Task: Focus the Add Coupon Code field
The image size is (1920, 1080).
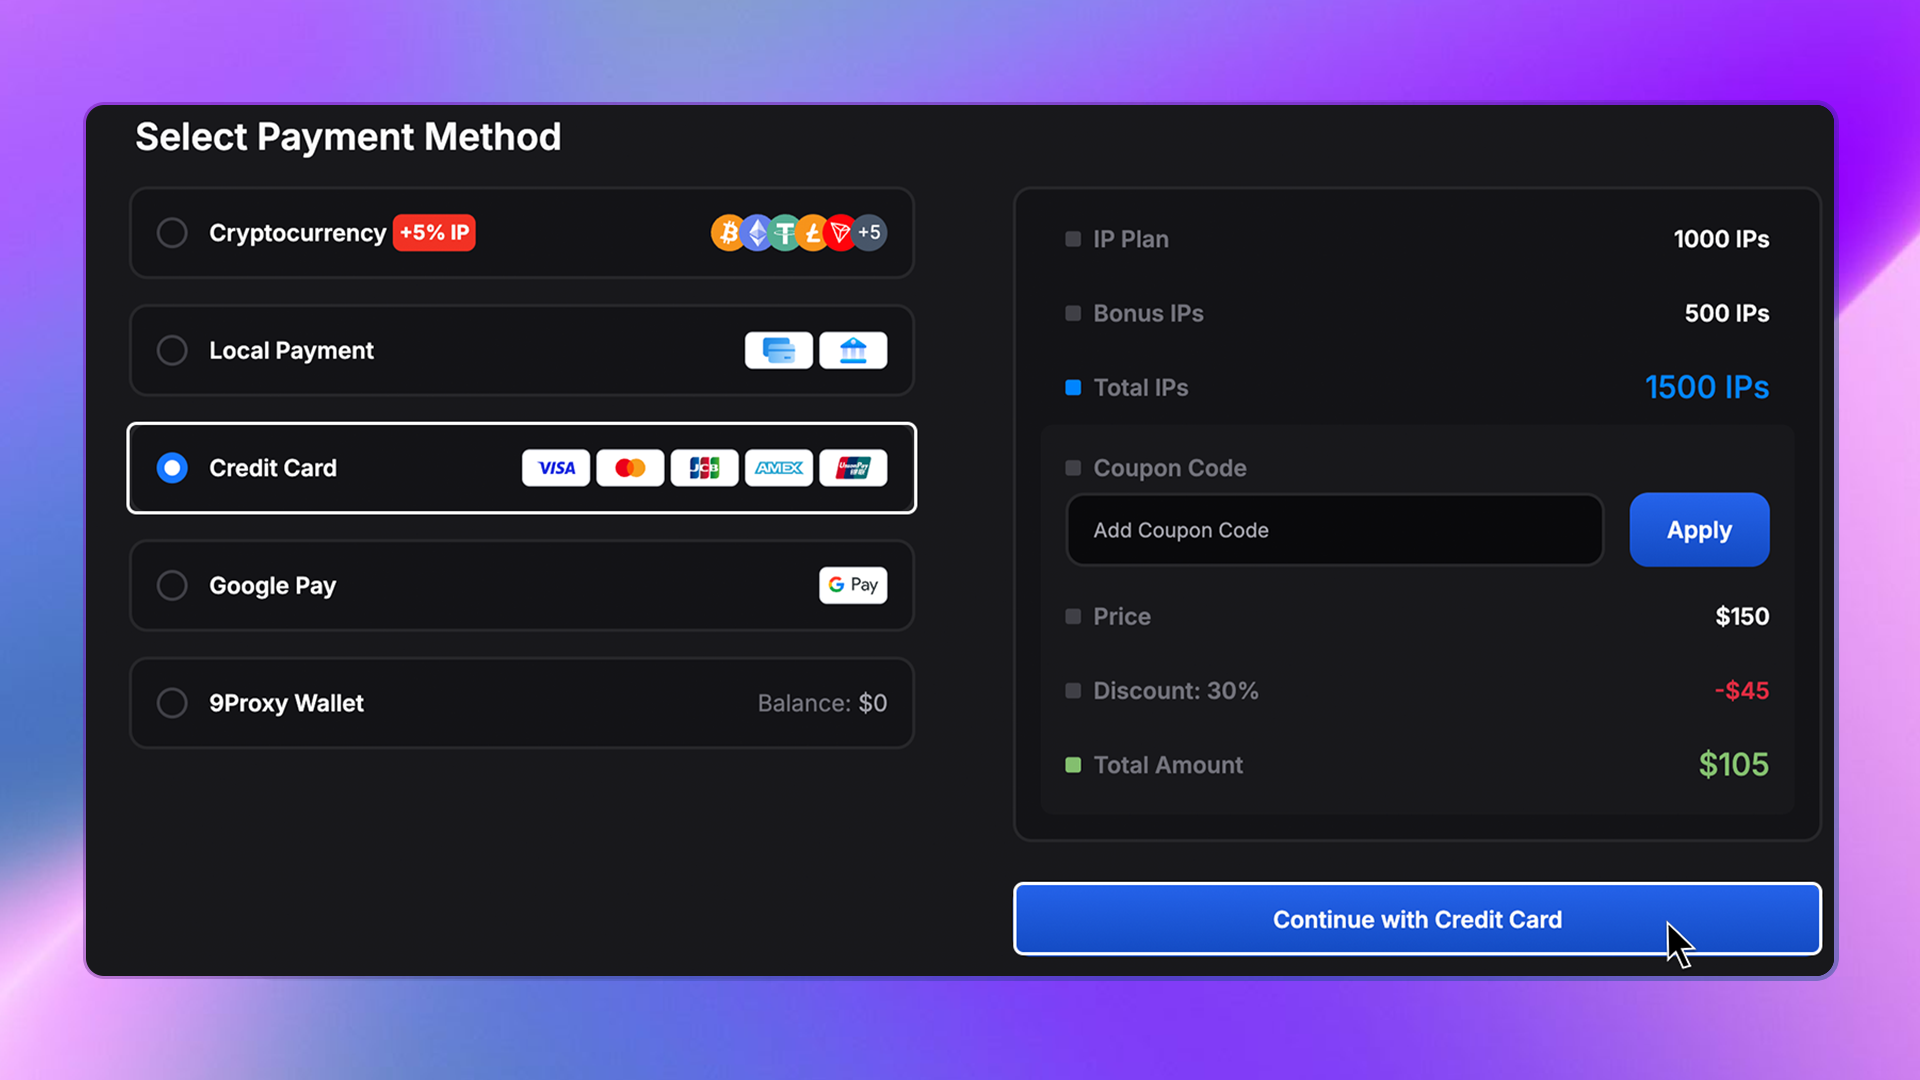Action: pyautogui.click(x=1334, y=530)
